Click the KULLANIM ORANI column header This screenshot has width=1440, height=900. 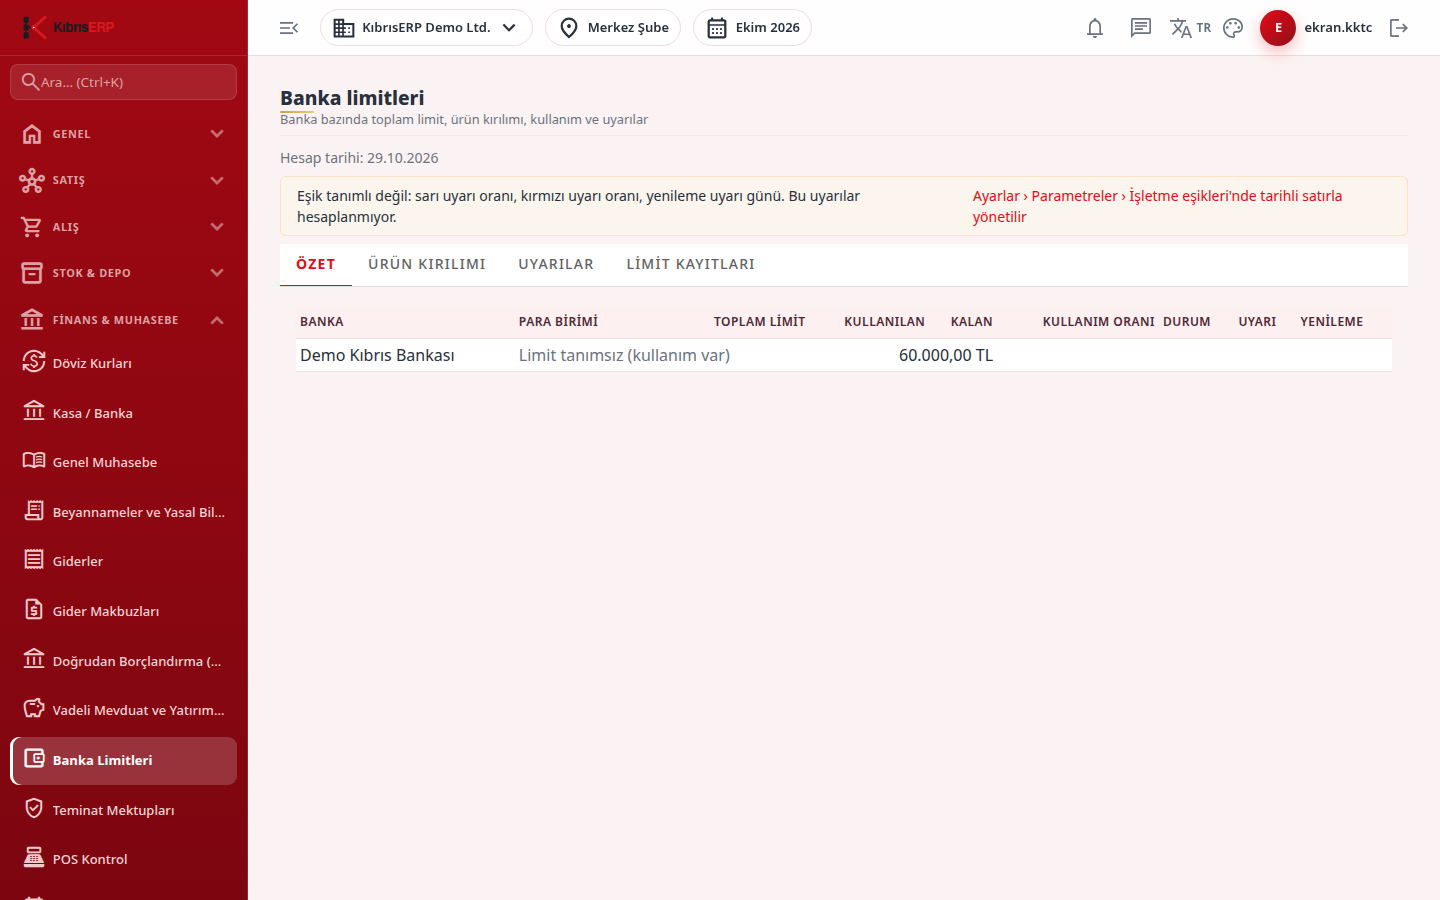pyautogui.click(x=1099, y=322)
